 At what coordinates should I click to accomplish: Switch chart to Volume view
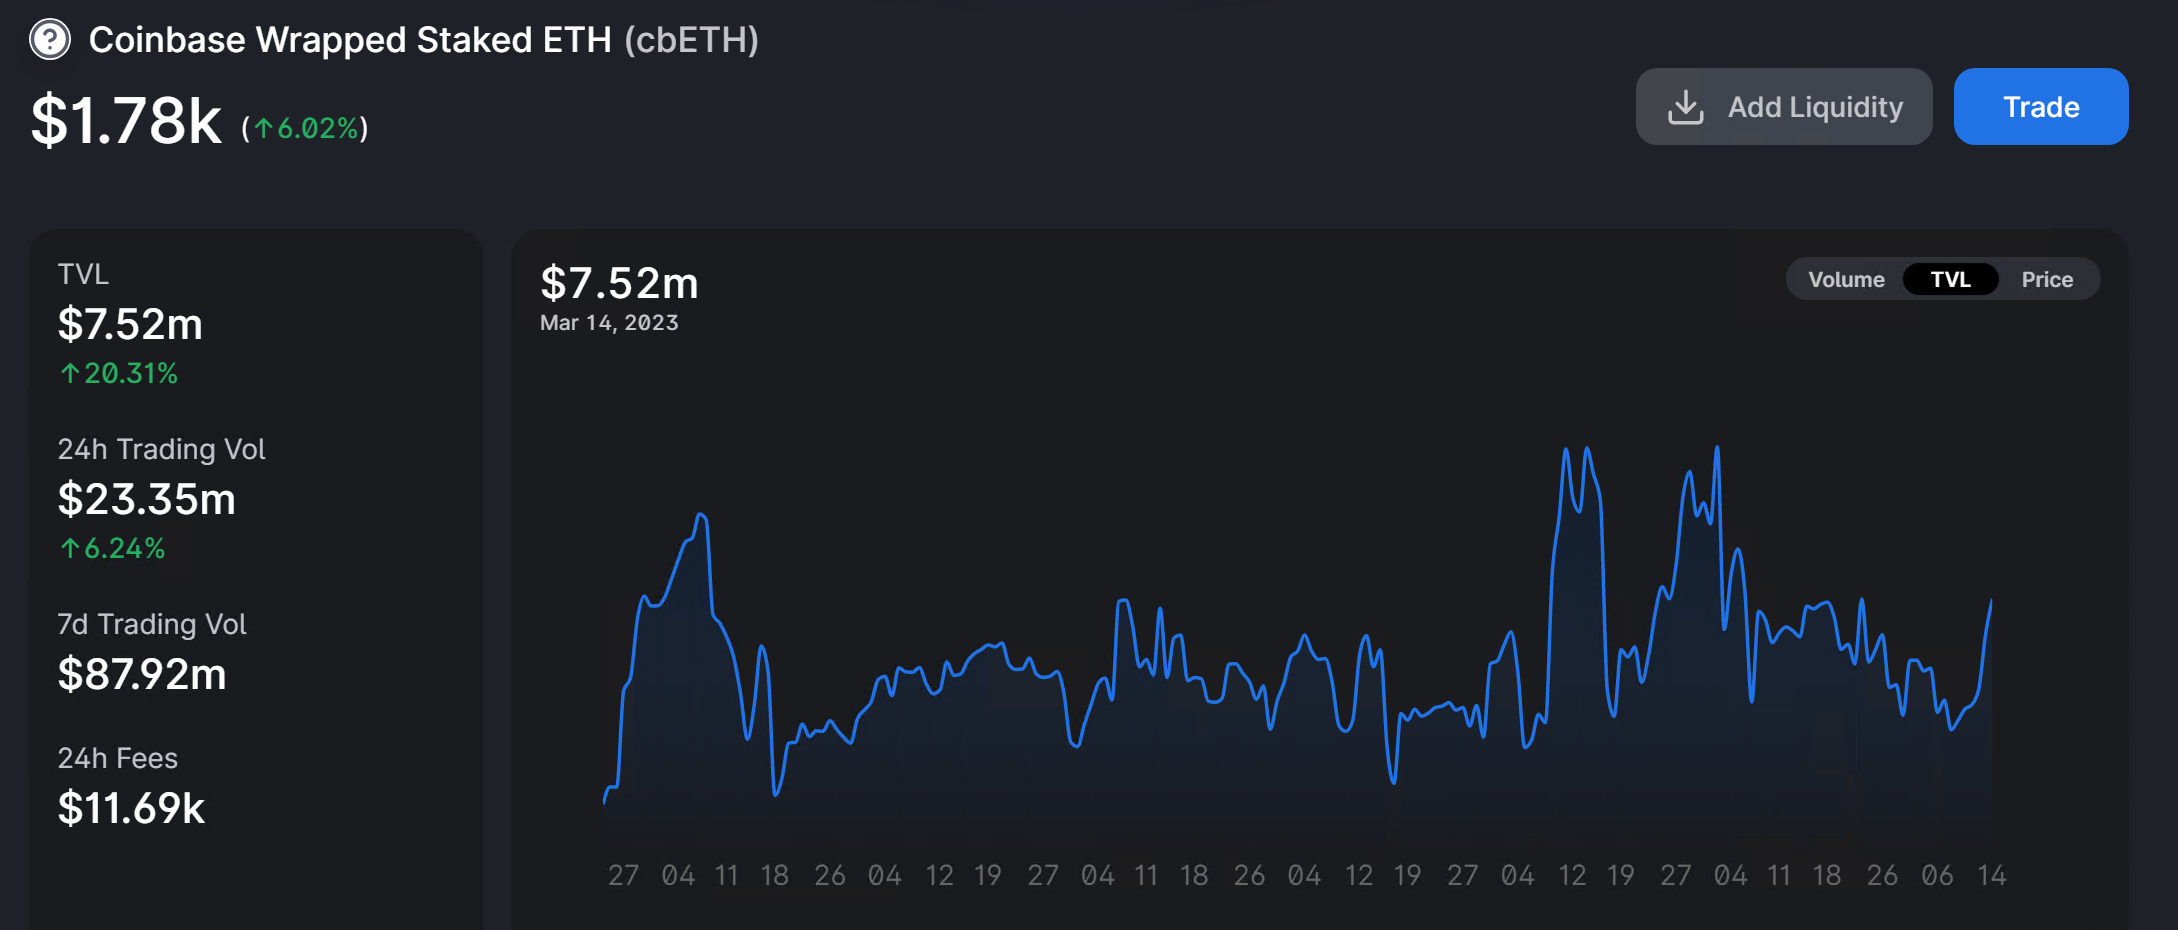(x=1845, y=280)
